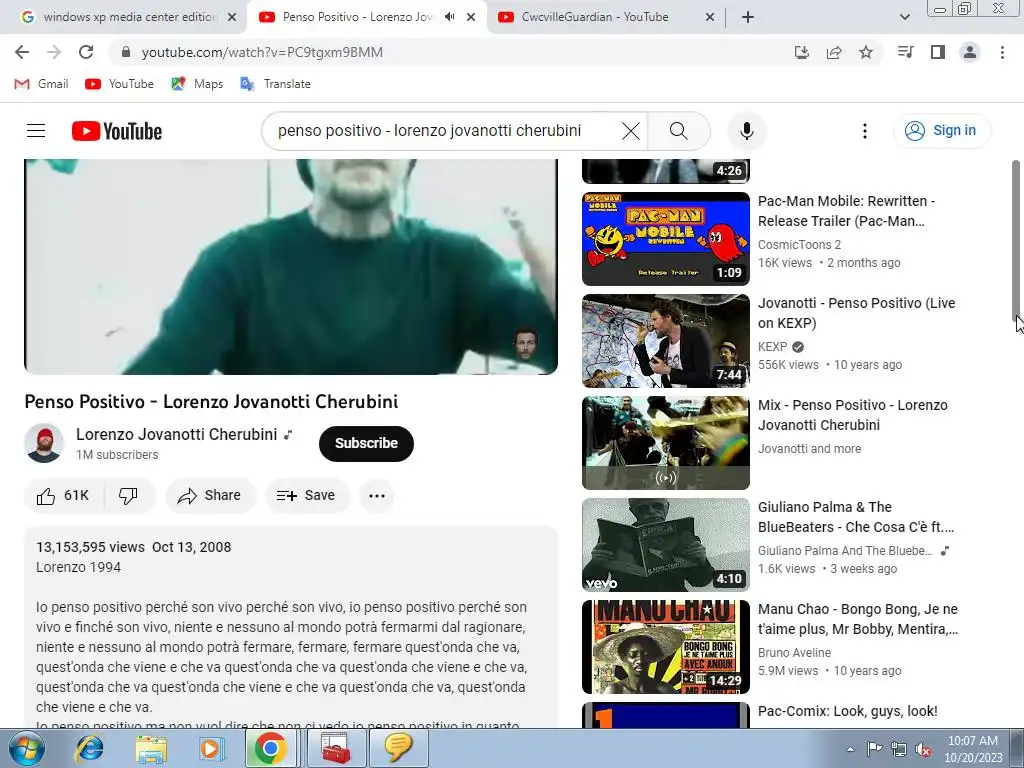Click the 13,153,595 views text
Image resolution: width=1024 pixels, height=768 pixels.
point(90,547)
